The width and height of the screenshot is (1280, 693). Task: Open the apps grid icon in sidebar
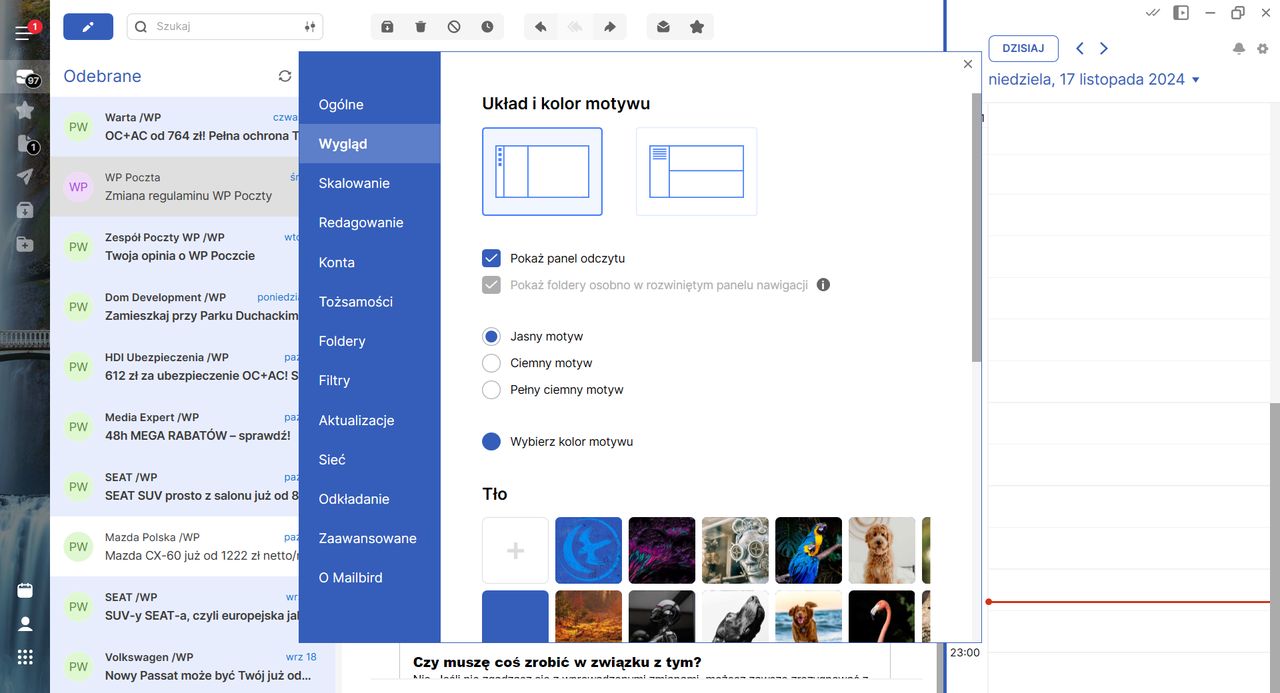pyautogui.click(x=25, y=657)
